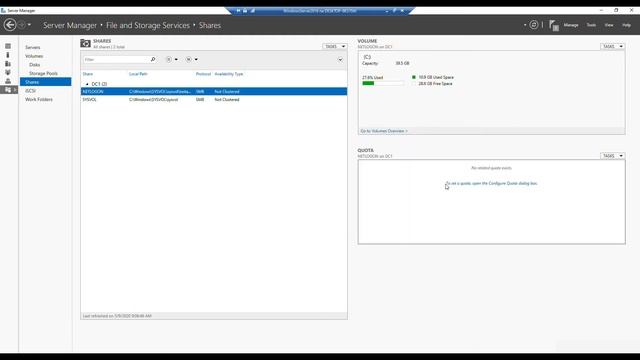Click the filter search magnifier icon

[x=153, y=60]
